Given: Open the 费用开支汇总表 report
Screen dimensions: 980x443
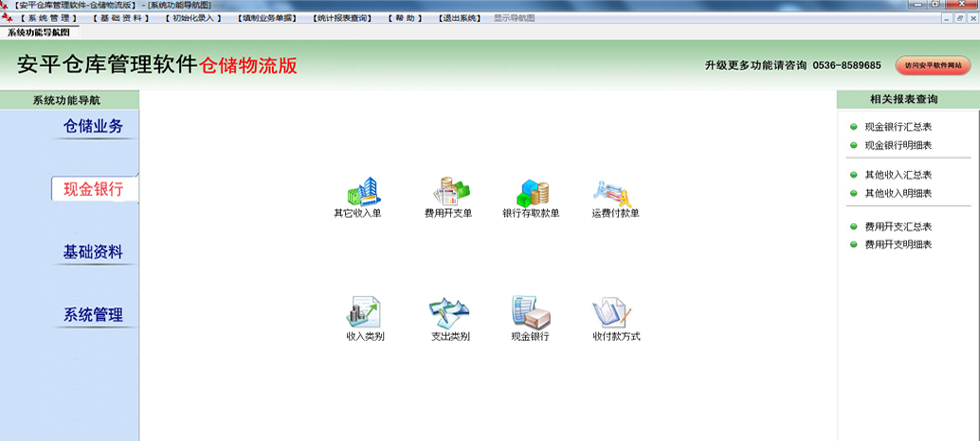Looking at the screenshot, I should click(x=898, y=226).
